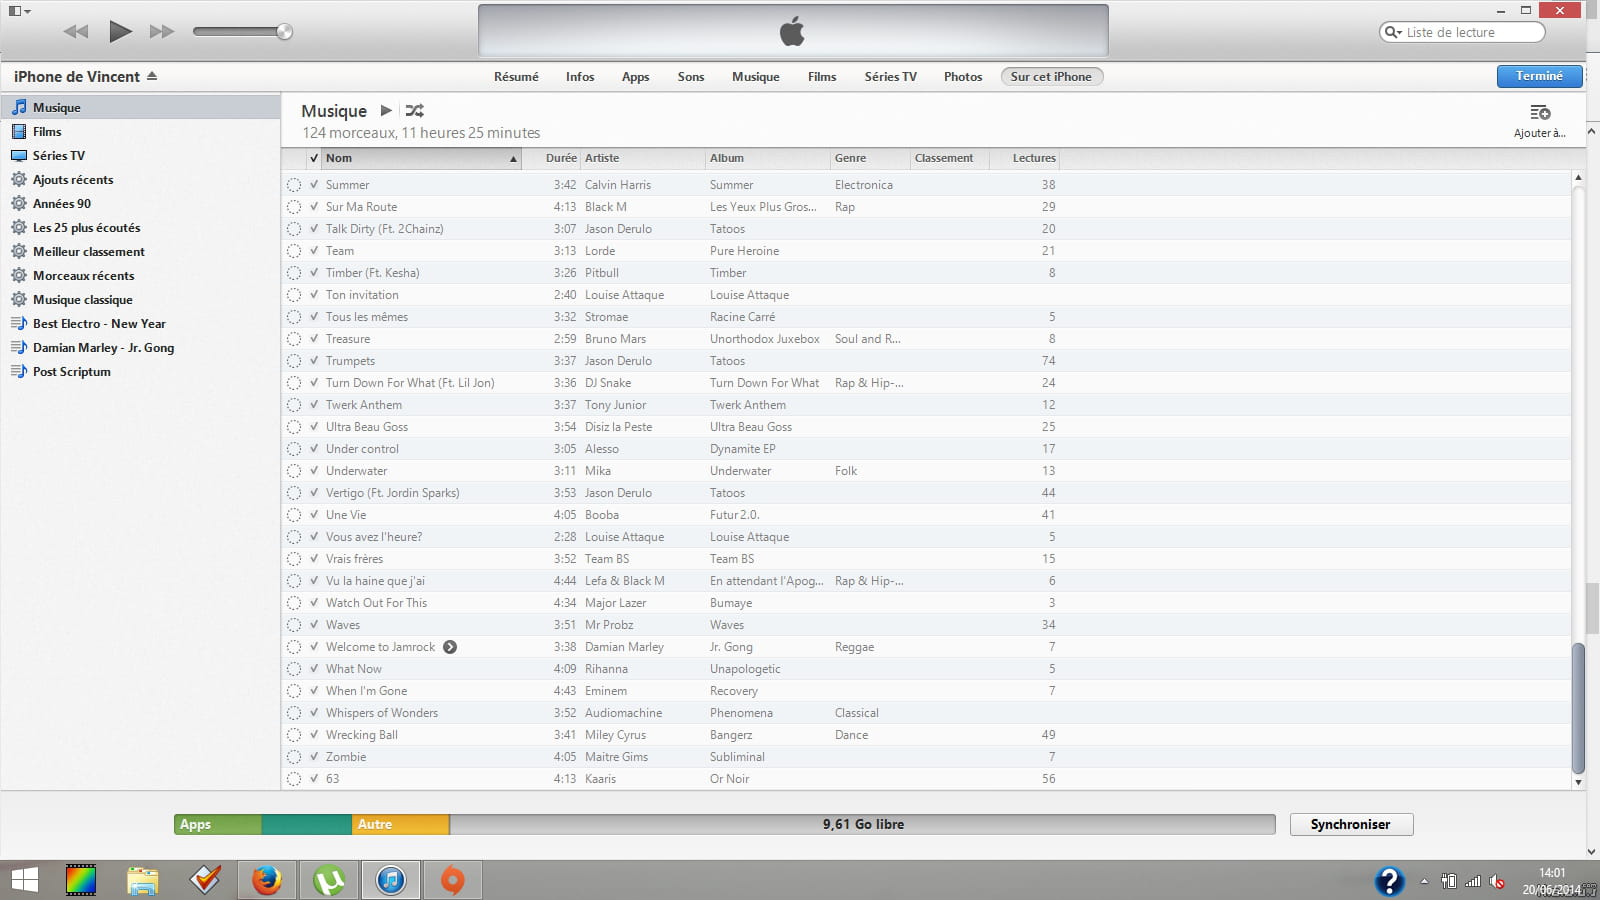The image size is (1600, 900).
Task: Click the rewind previous-track icon
Action: pos(76,32)
